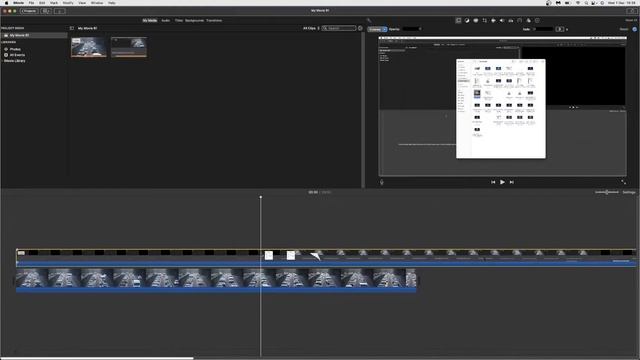Screen dimensions: 640x360
Task: Select the upper screen-recording clip in timeline
Action: click(x=326, y=258)
